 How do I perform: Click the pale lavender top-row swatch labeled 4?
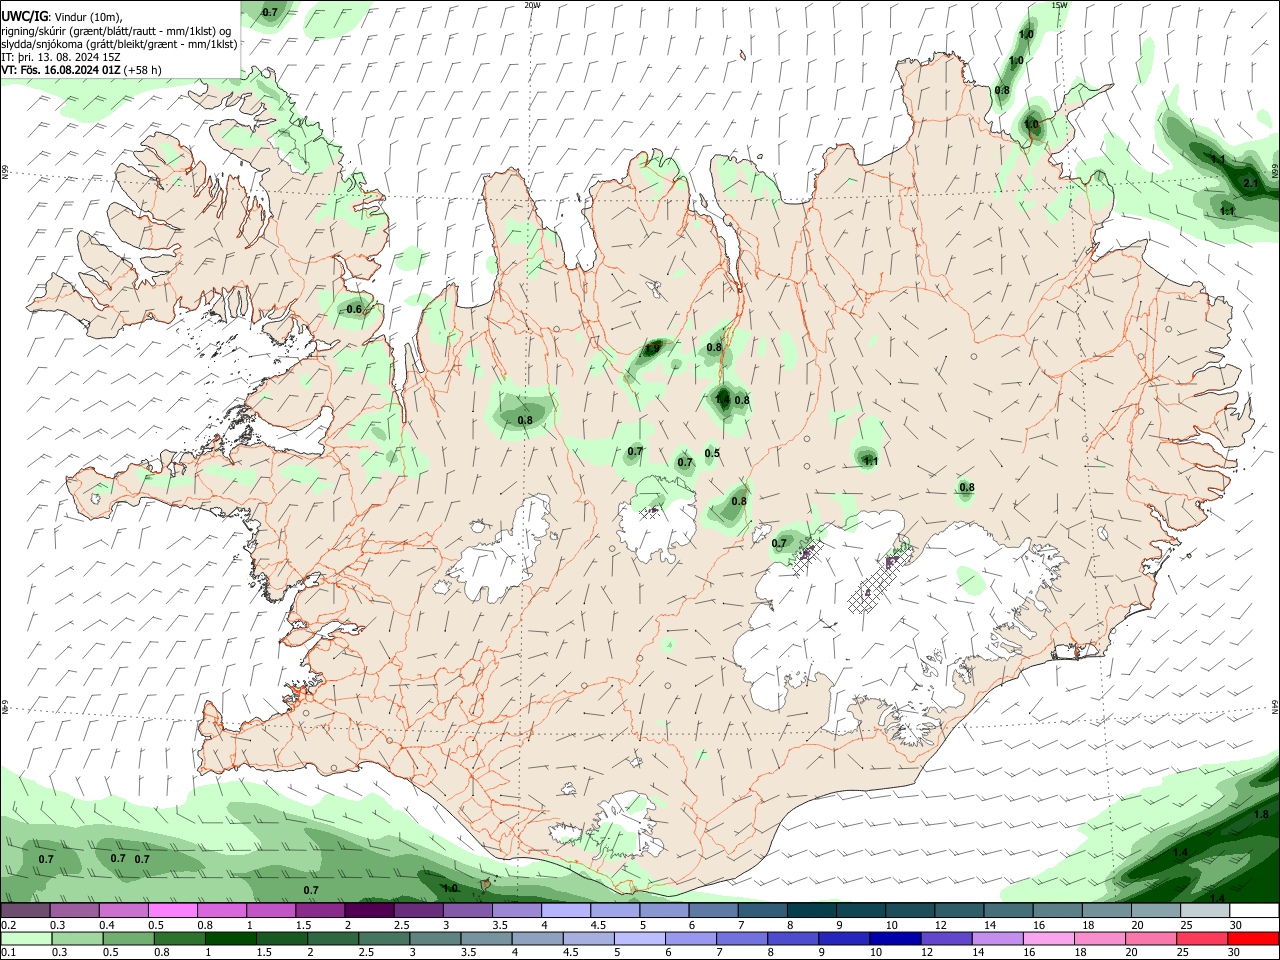[x=566, y=911]
